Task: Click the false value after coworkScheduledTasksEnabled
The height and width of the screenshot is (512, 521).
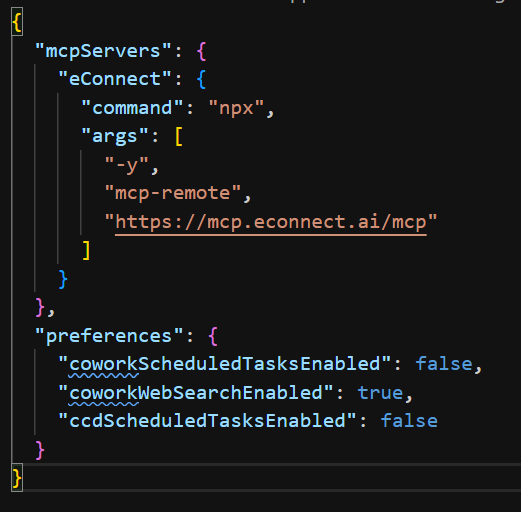Action: 444,364
